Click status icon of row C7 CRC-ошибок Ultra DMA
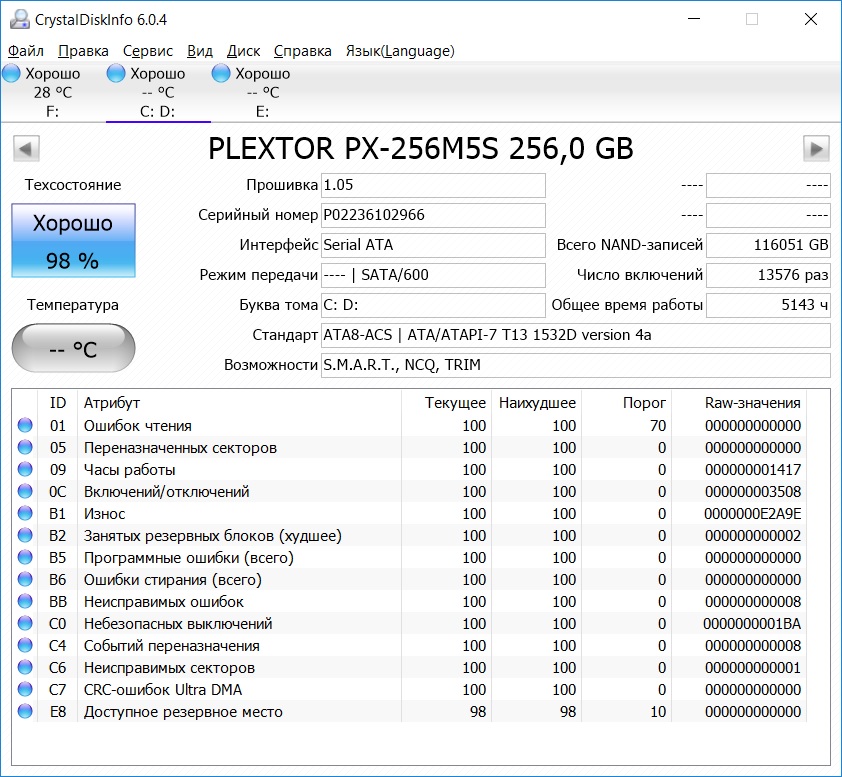The width and height of the screenshot is (842, 777). tap(25, 689)
